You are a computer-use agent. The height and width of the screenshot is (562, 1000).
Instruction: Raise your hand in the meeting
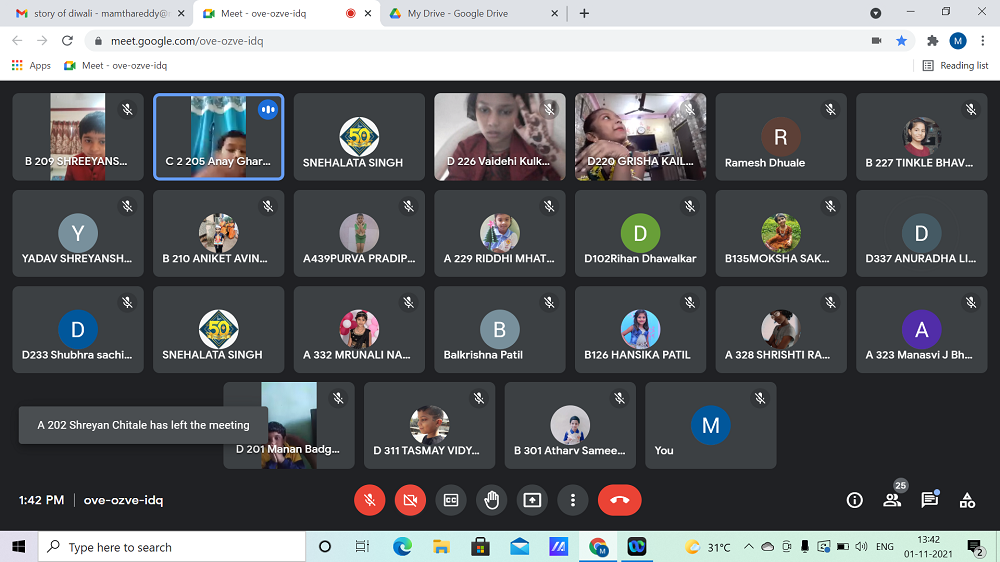(491, 500)
